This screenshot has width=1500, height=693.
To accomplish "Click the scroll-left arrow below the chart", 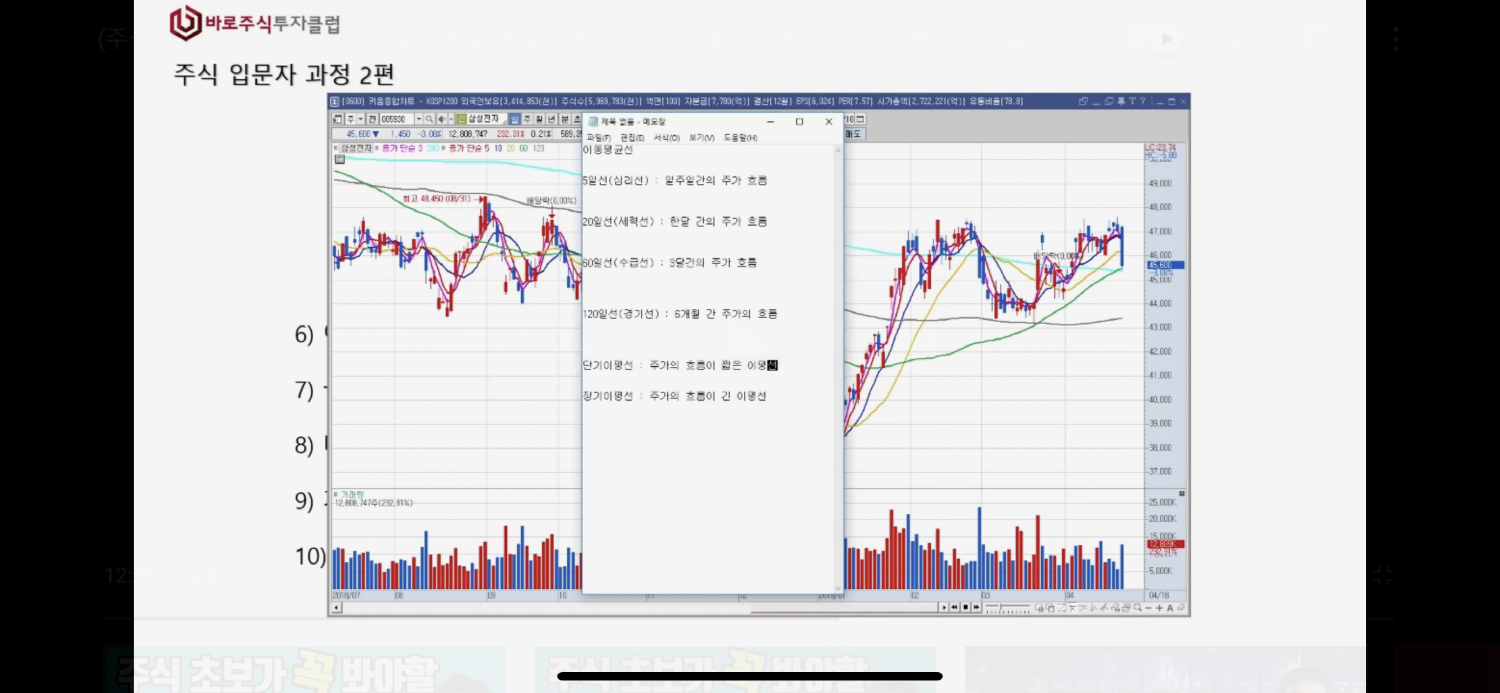I will [x=335, y=607].
